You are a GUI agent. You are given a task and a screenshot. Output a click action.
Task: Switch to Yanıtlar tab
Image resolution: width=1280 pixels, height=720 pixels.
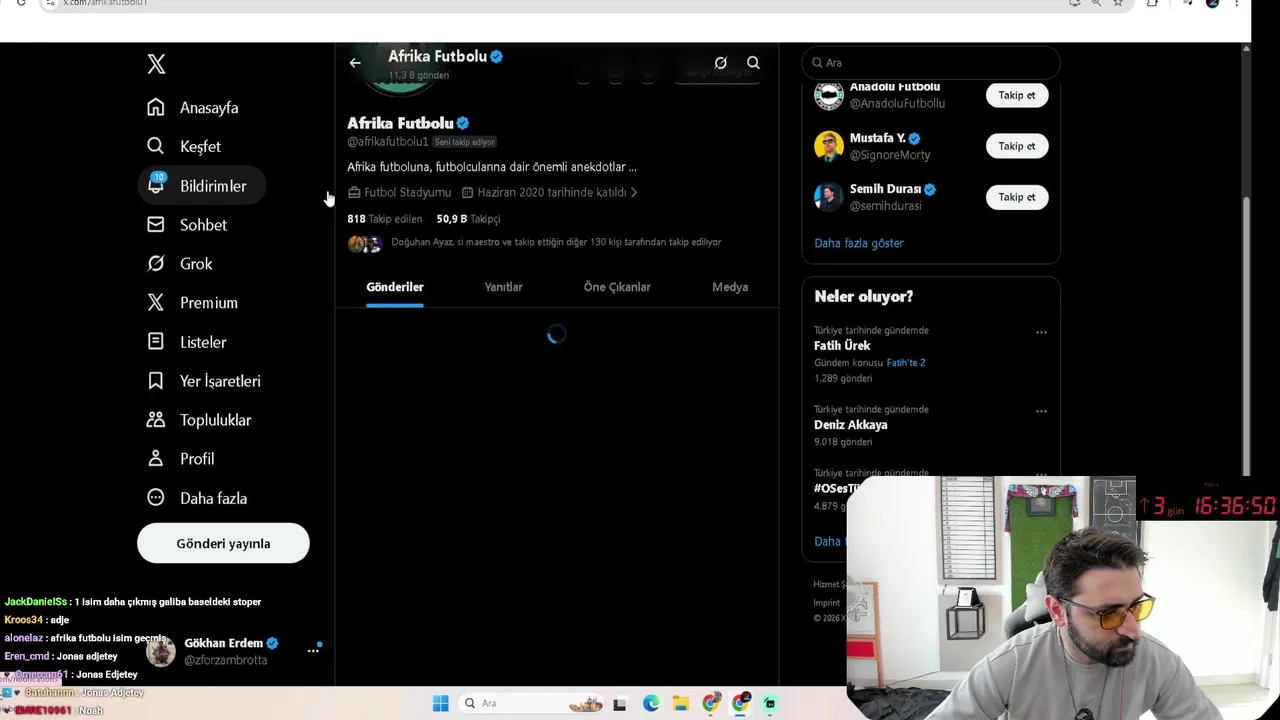point(503,287)
